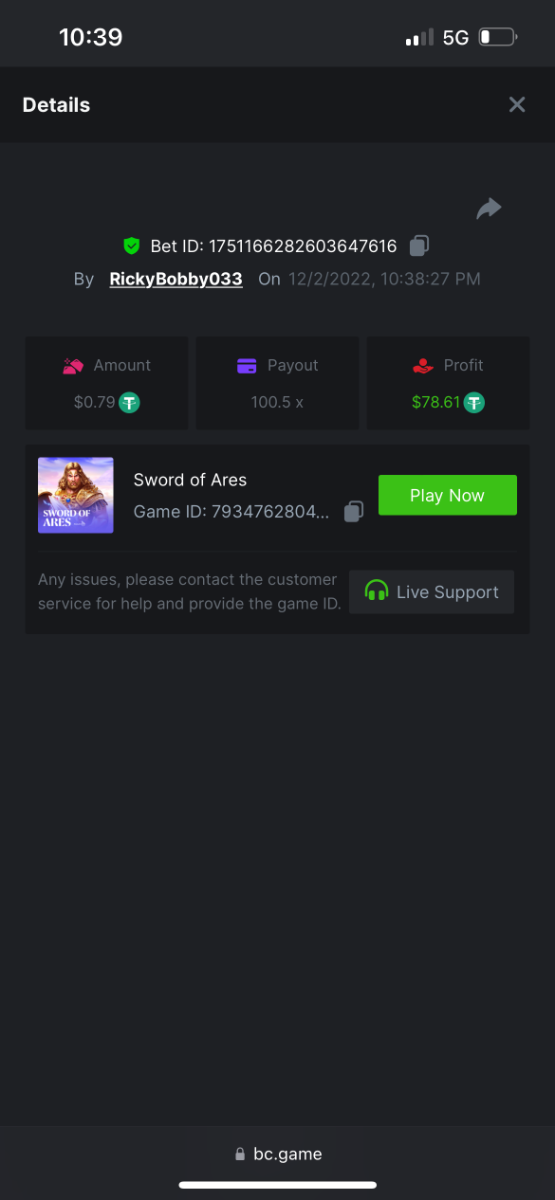The image size is (555, 1200).
Task: Tap the Sword of Ares game title
Action: point(190,480)
